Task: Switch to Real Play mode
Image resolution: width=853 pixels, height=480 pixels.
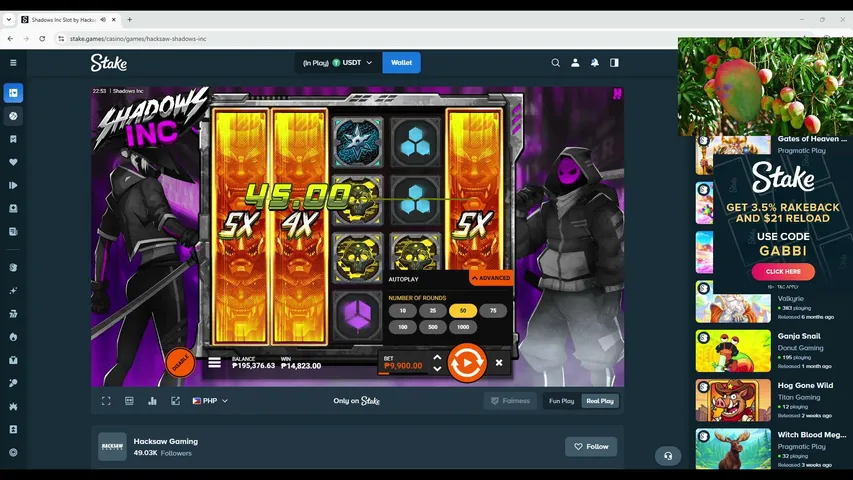Action: [600, 401]
